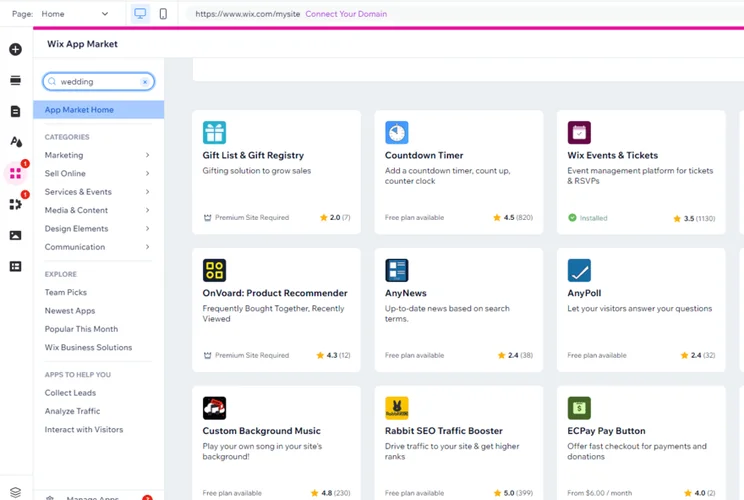Click the Custom Background Music icon
Viewport: 744px width, 500px height.
tap(214, 408)
